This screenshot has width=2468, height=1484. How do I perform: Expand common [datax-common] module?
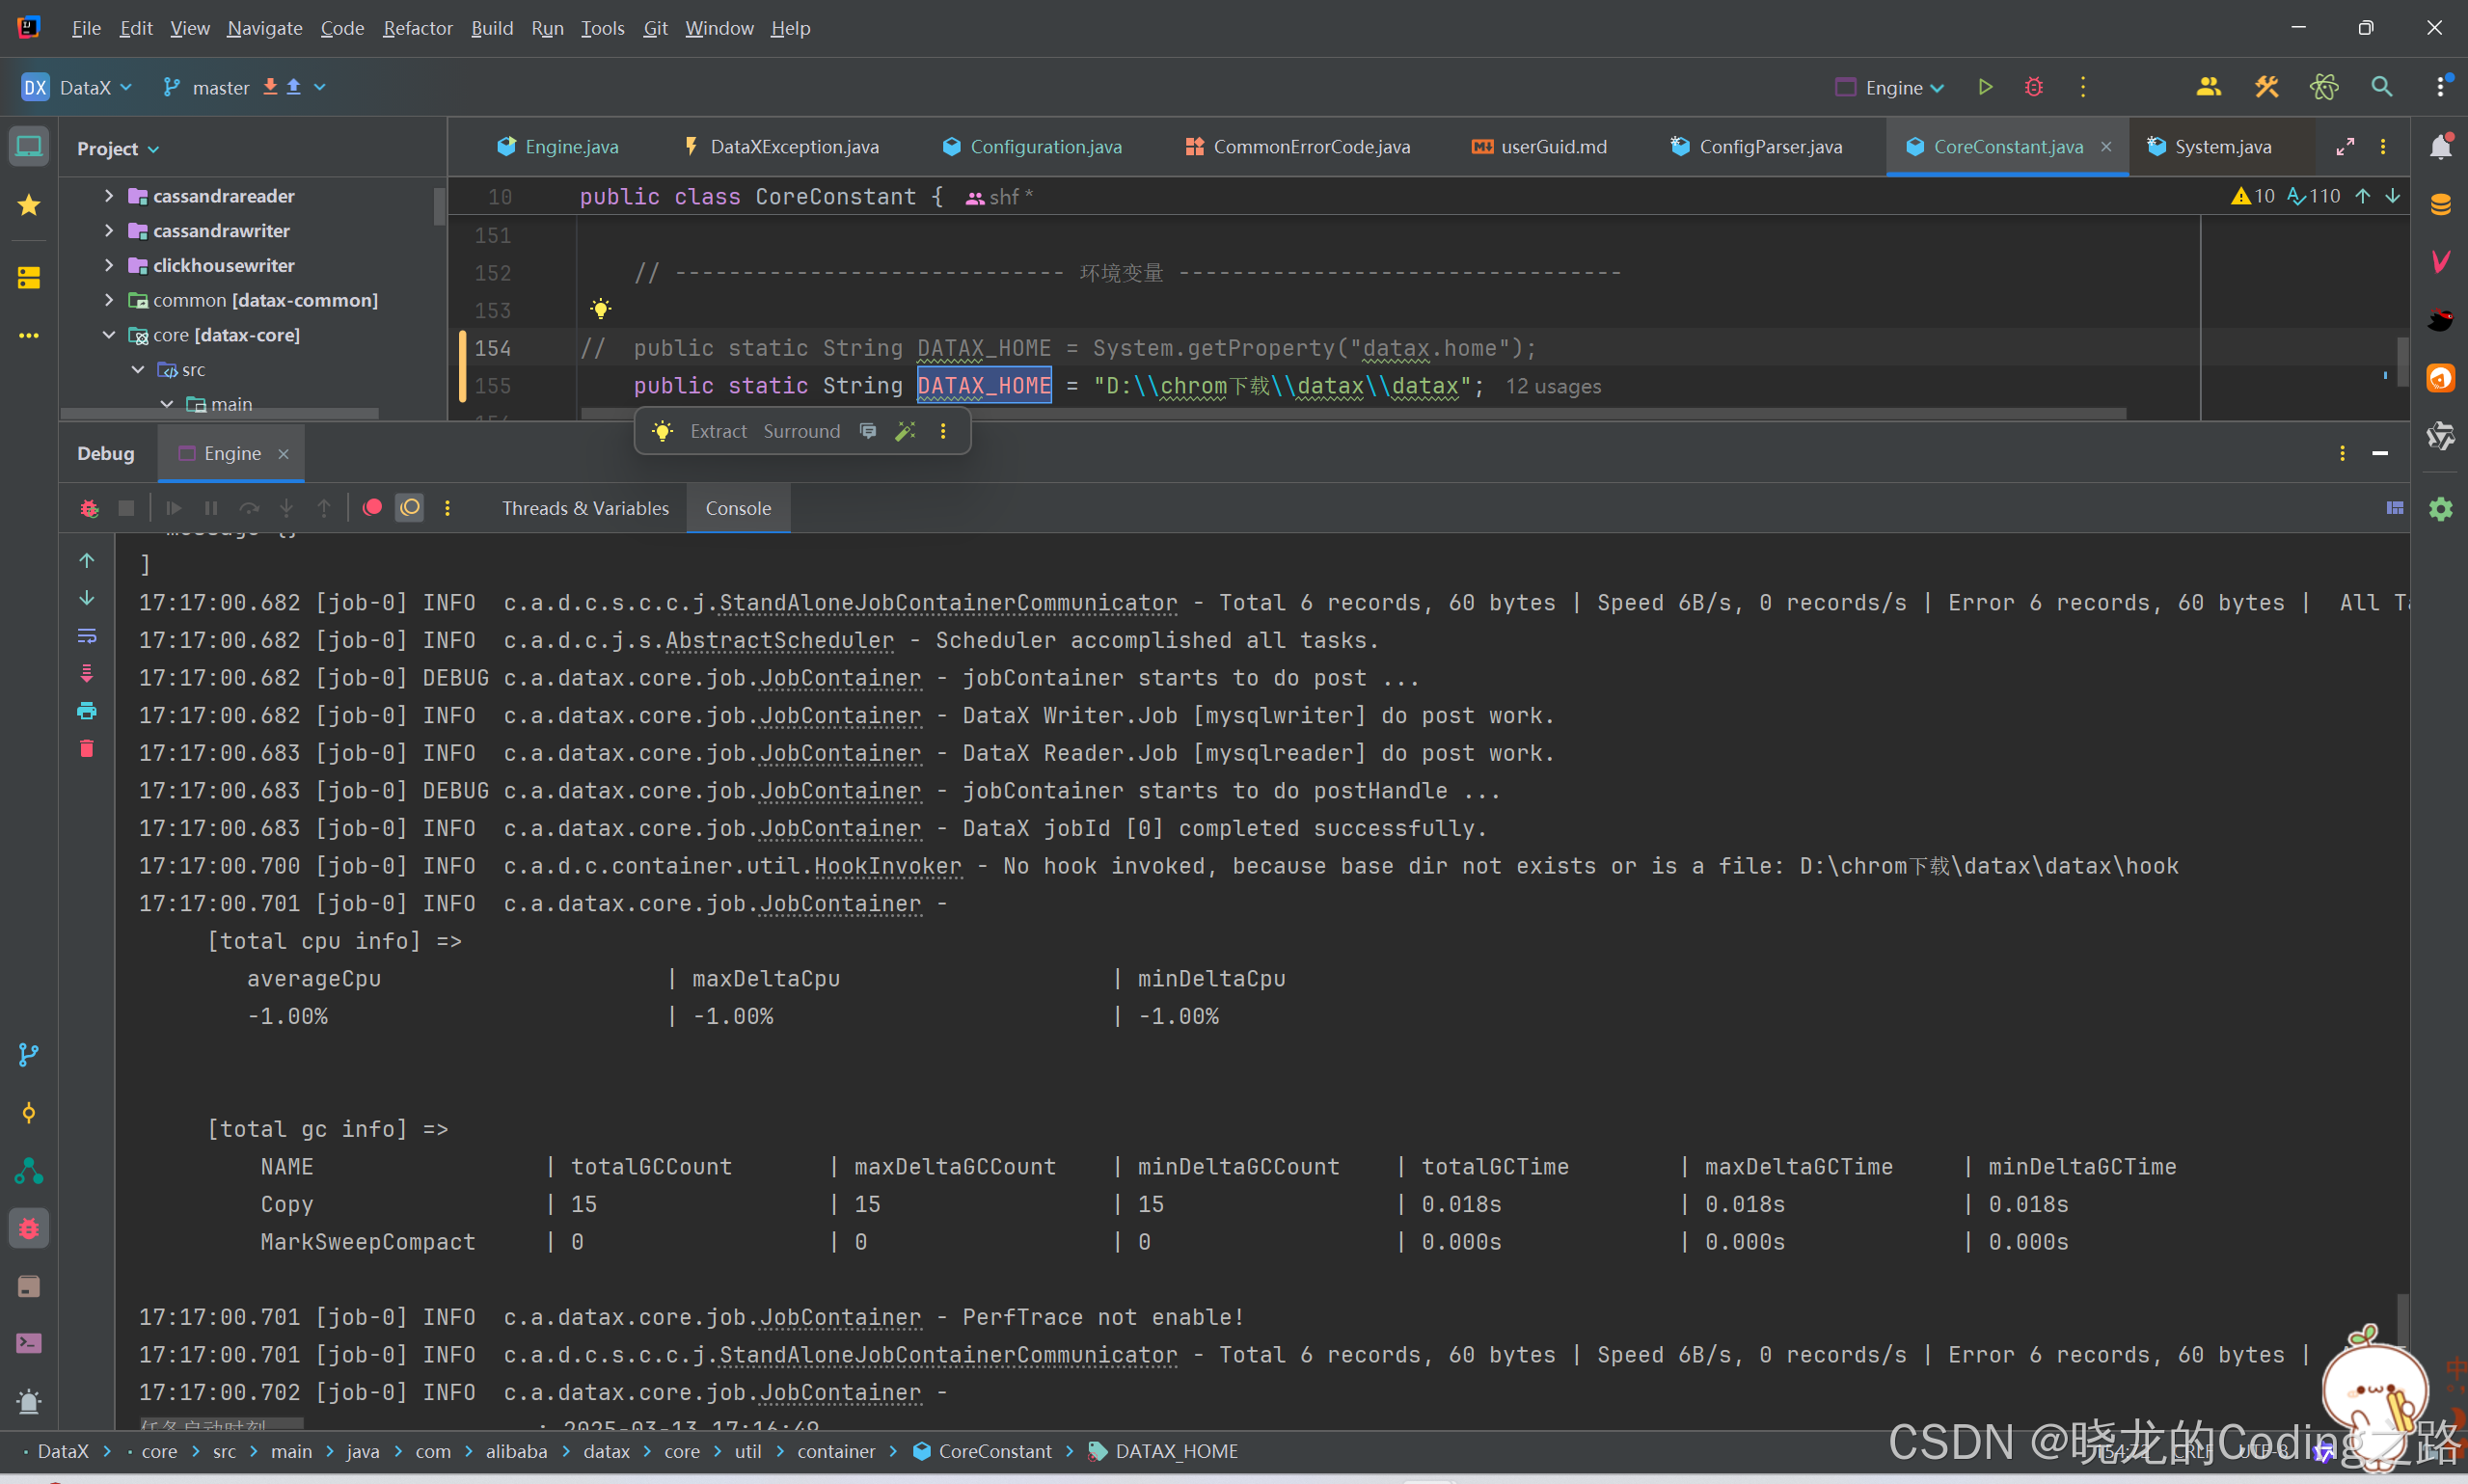pyautogui.click(x=109, y=300)
